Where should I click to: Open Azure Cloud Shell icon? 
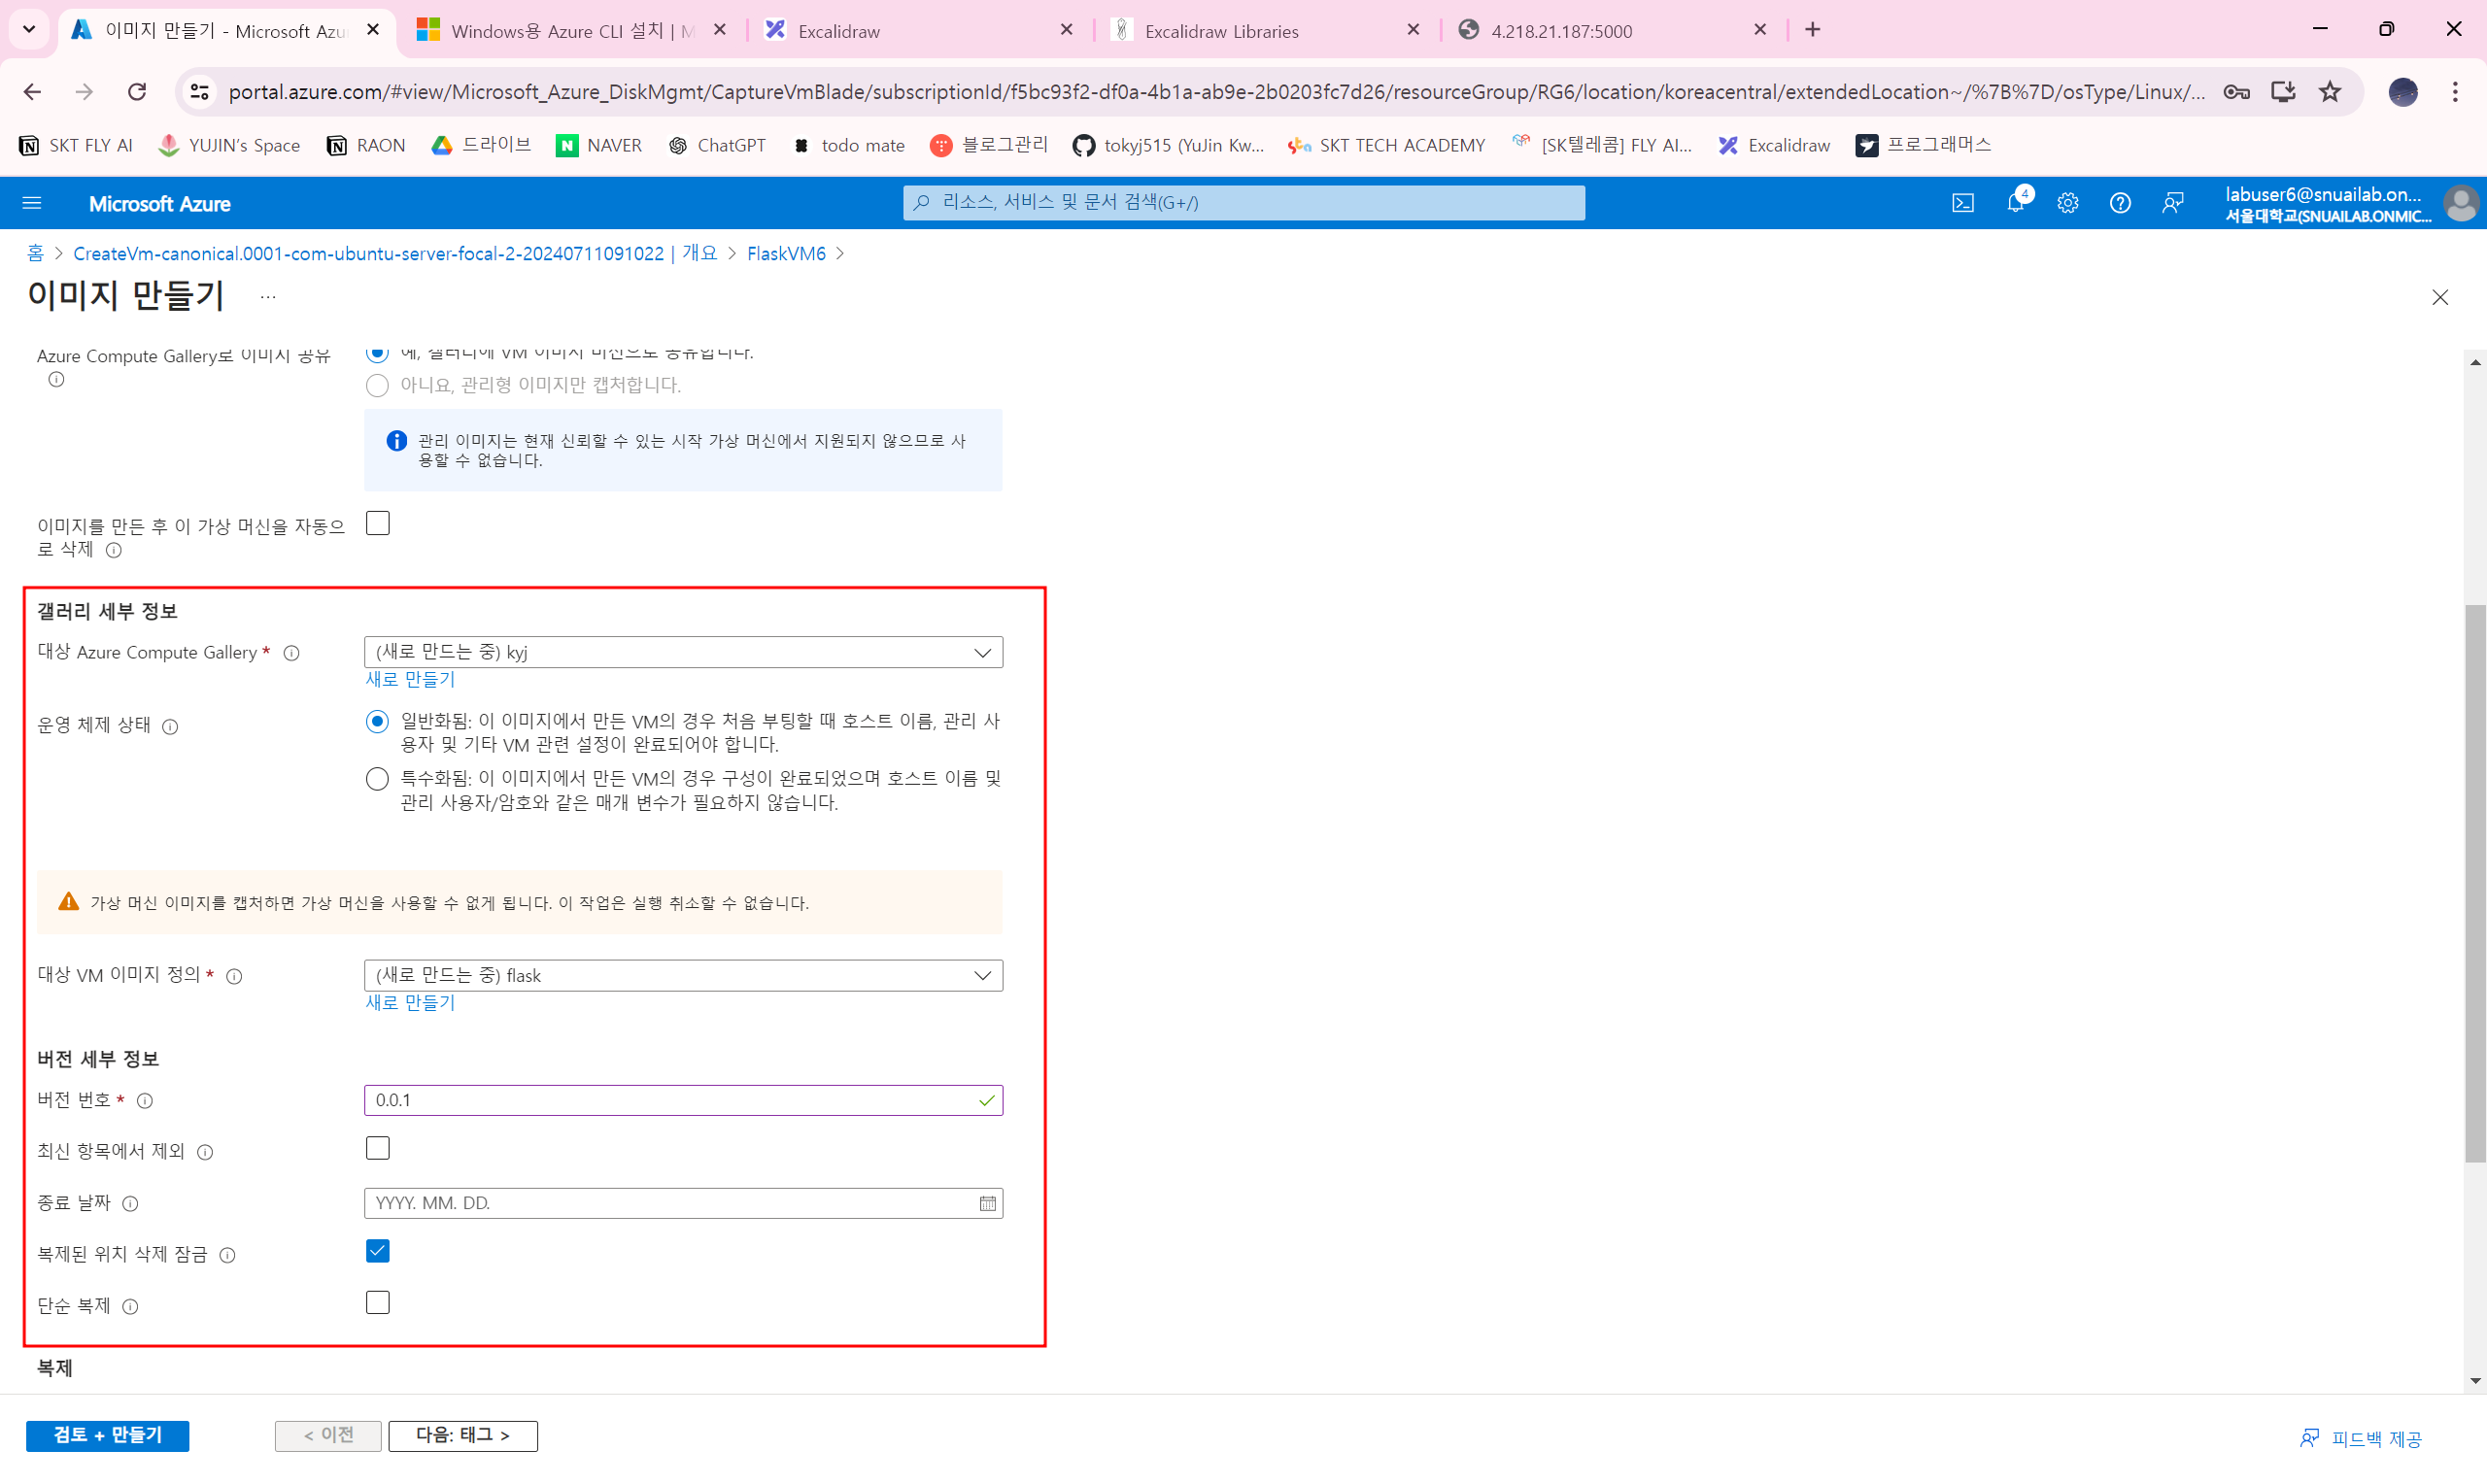pos(1962,203)
